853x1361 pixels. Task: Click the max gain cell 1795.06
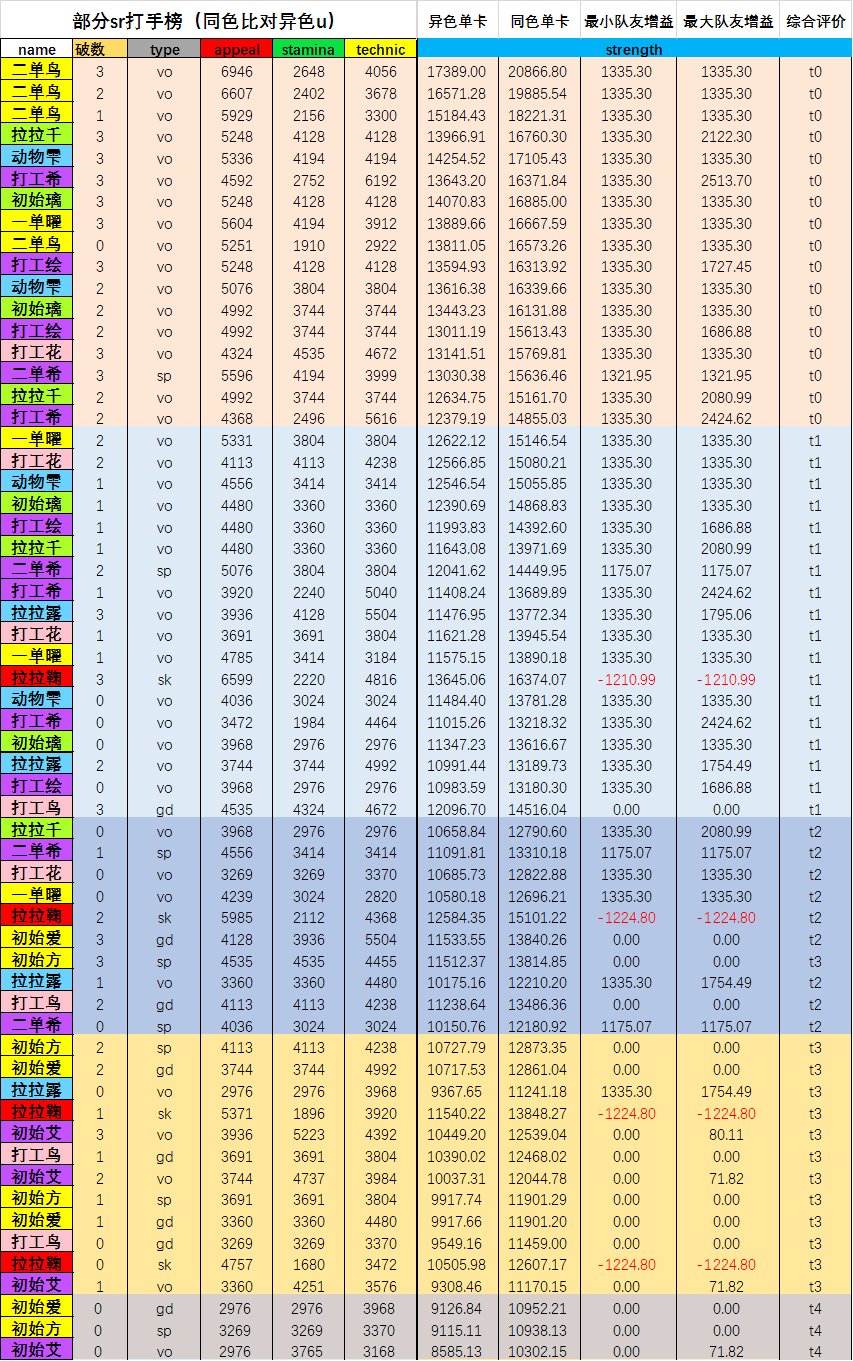(727, 613)
